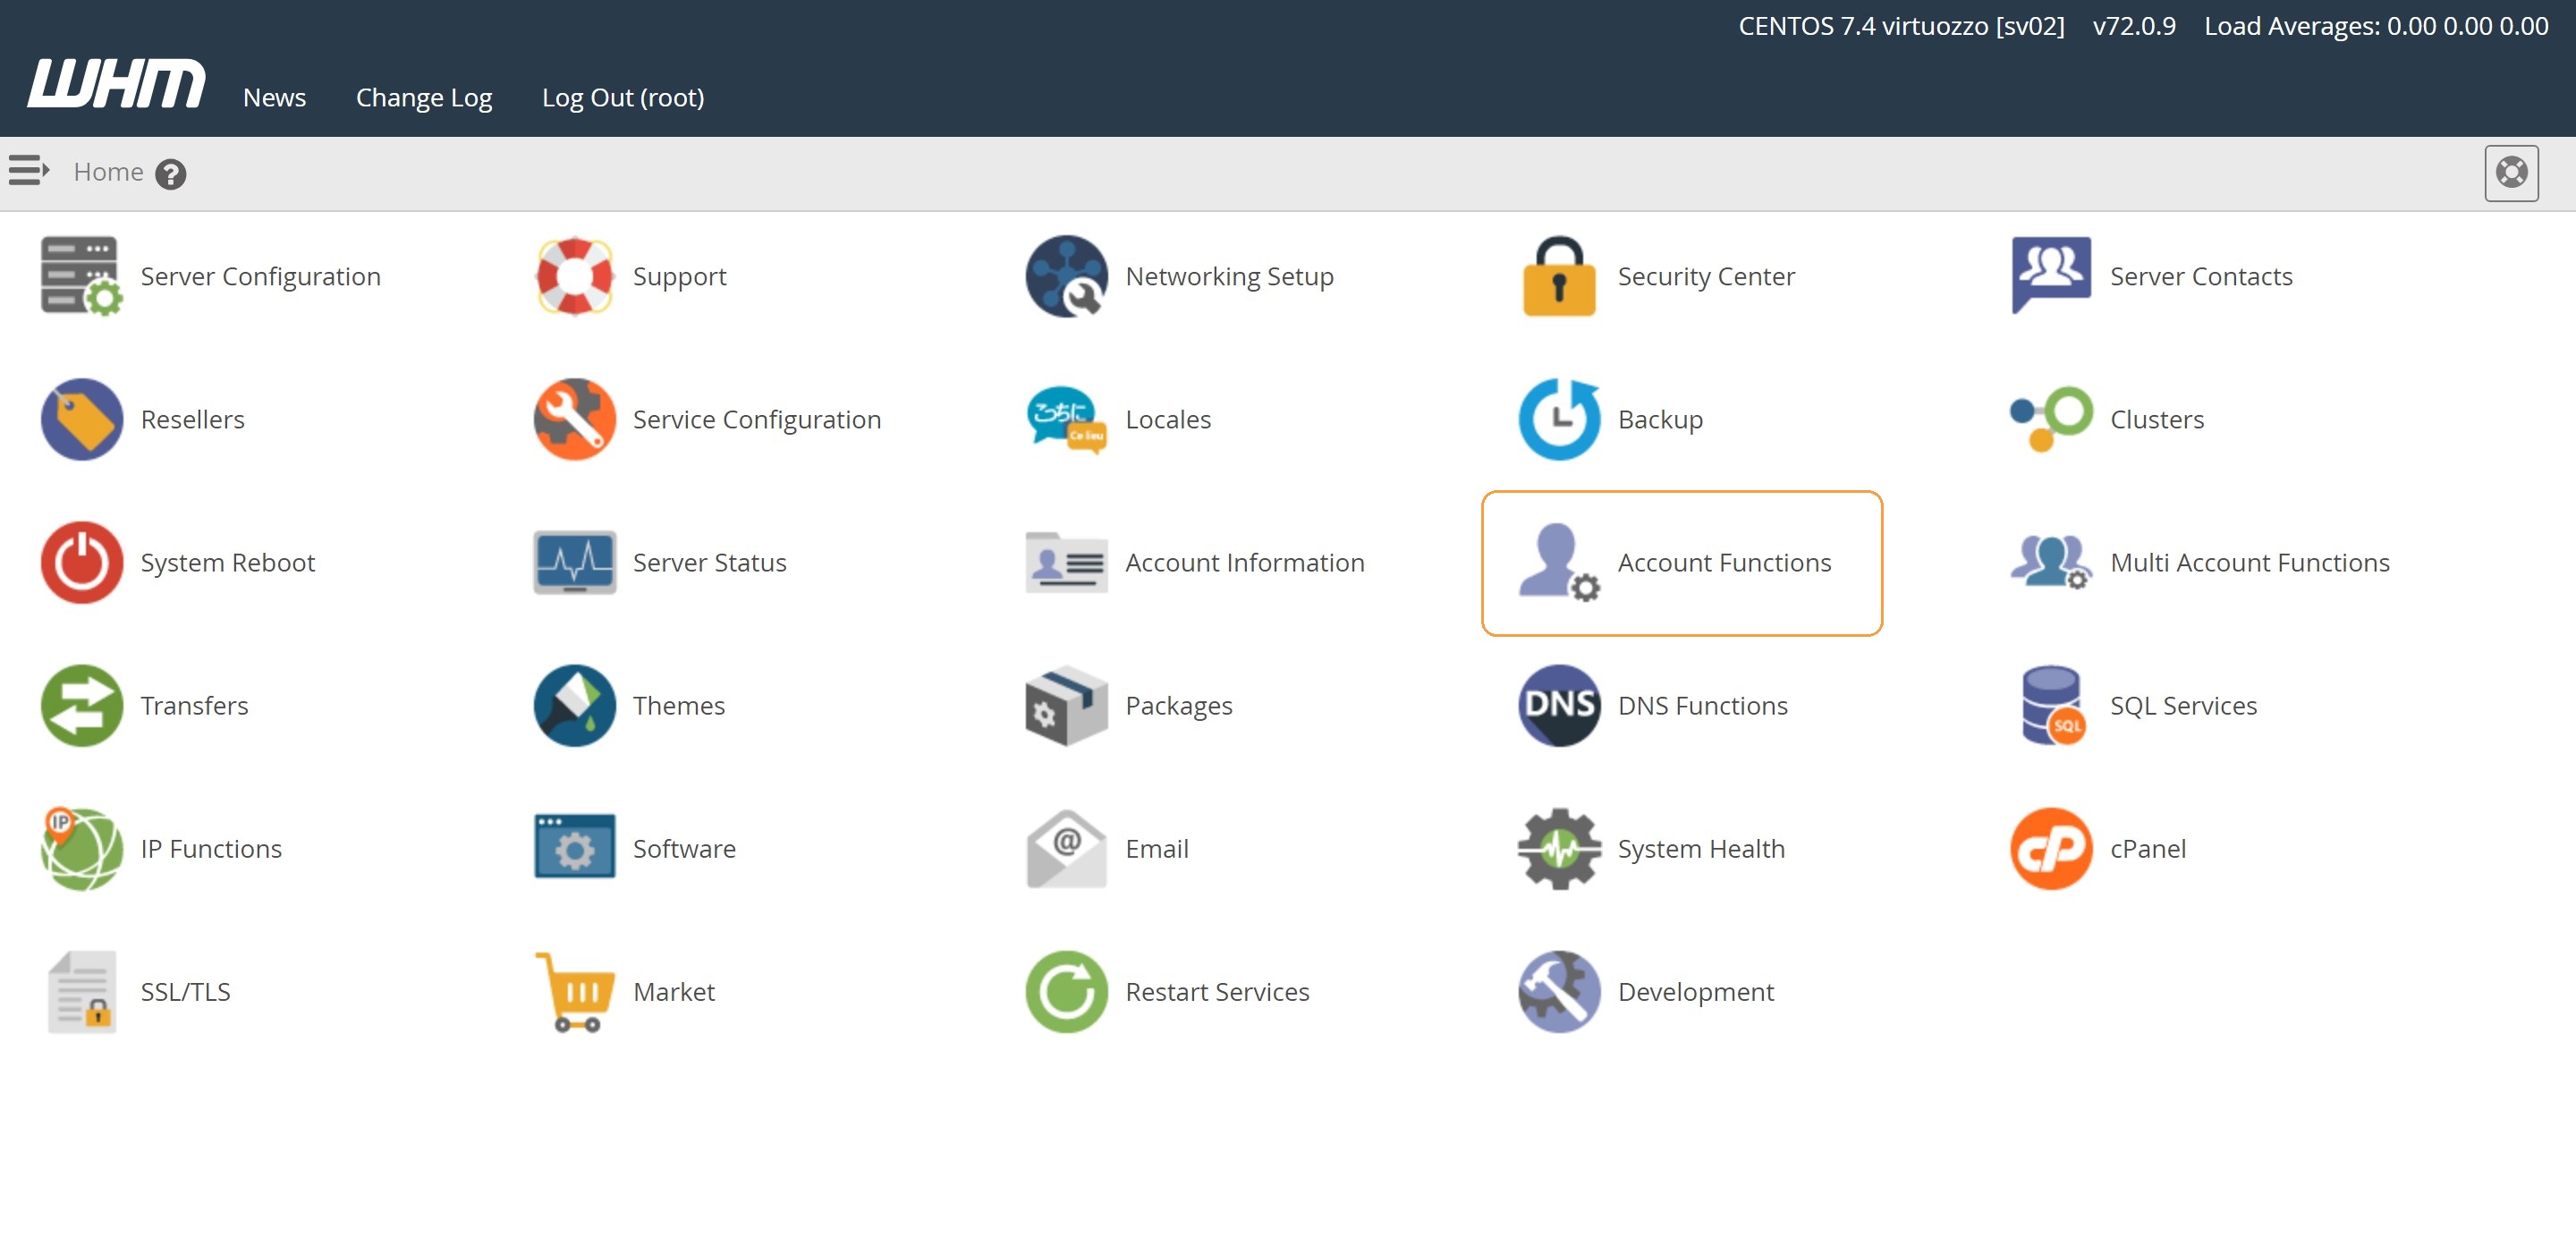Click the System Health label

coord(1701,848)
